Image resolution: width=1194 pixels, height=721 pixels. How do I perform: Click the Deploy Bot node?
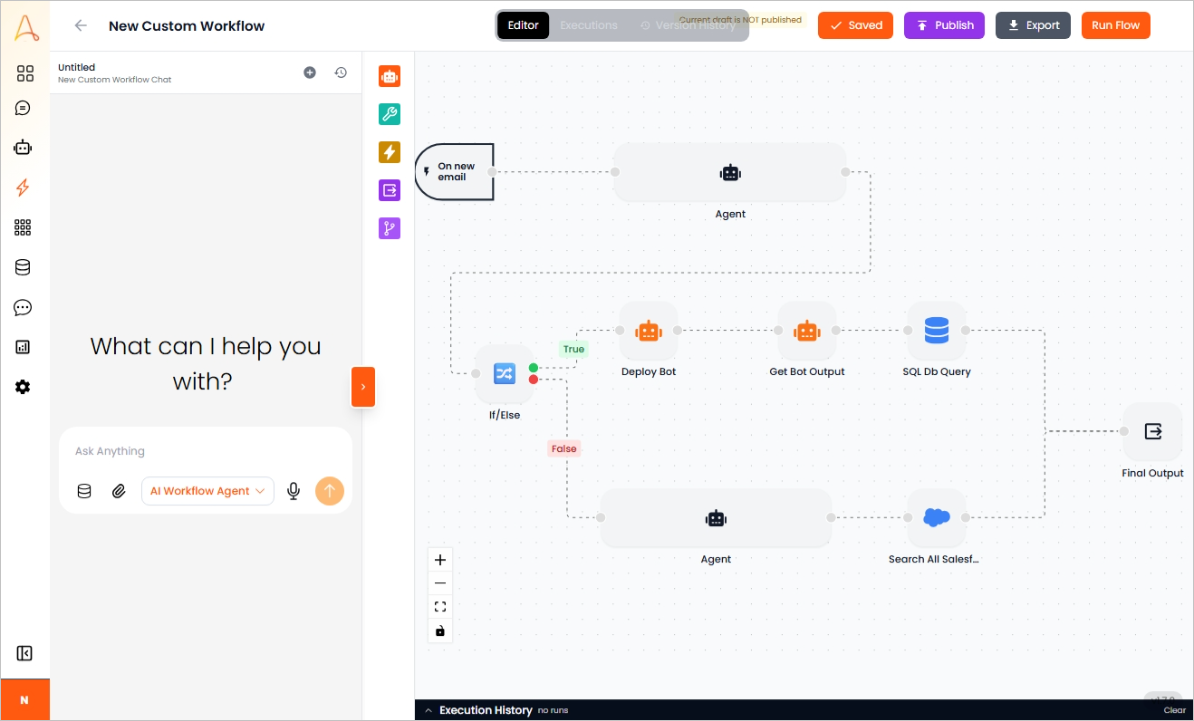[648, 331]
